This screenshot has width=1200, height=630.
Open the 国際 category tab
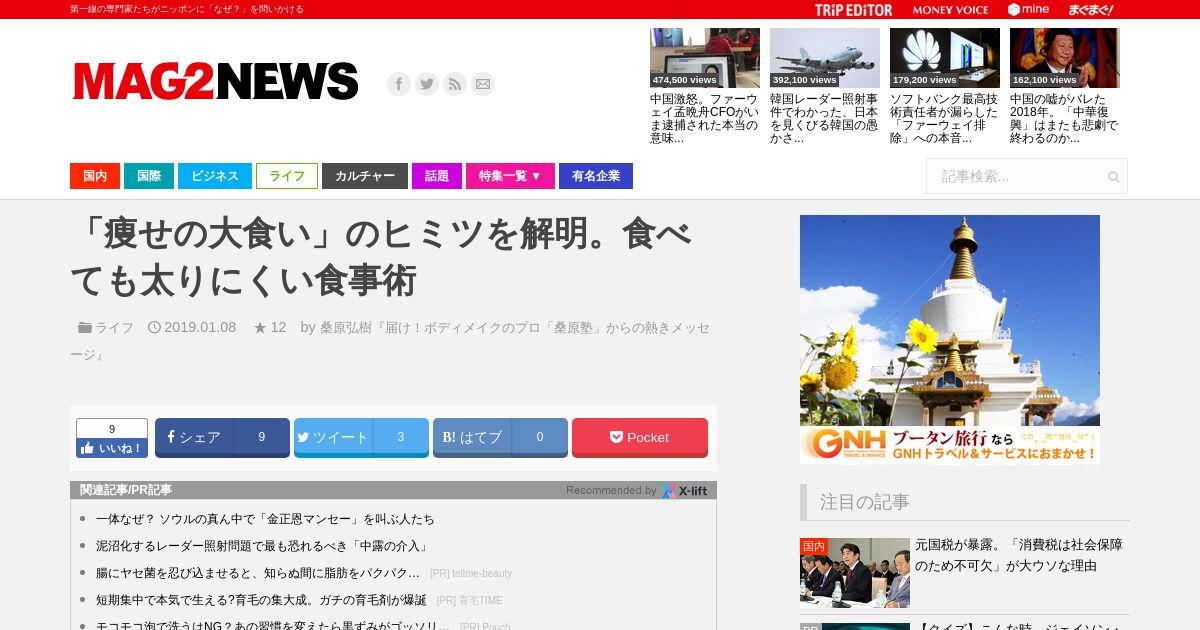(x=149, y=176)
